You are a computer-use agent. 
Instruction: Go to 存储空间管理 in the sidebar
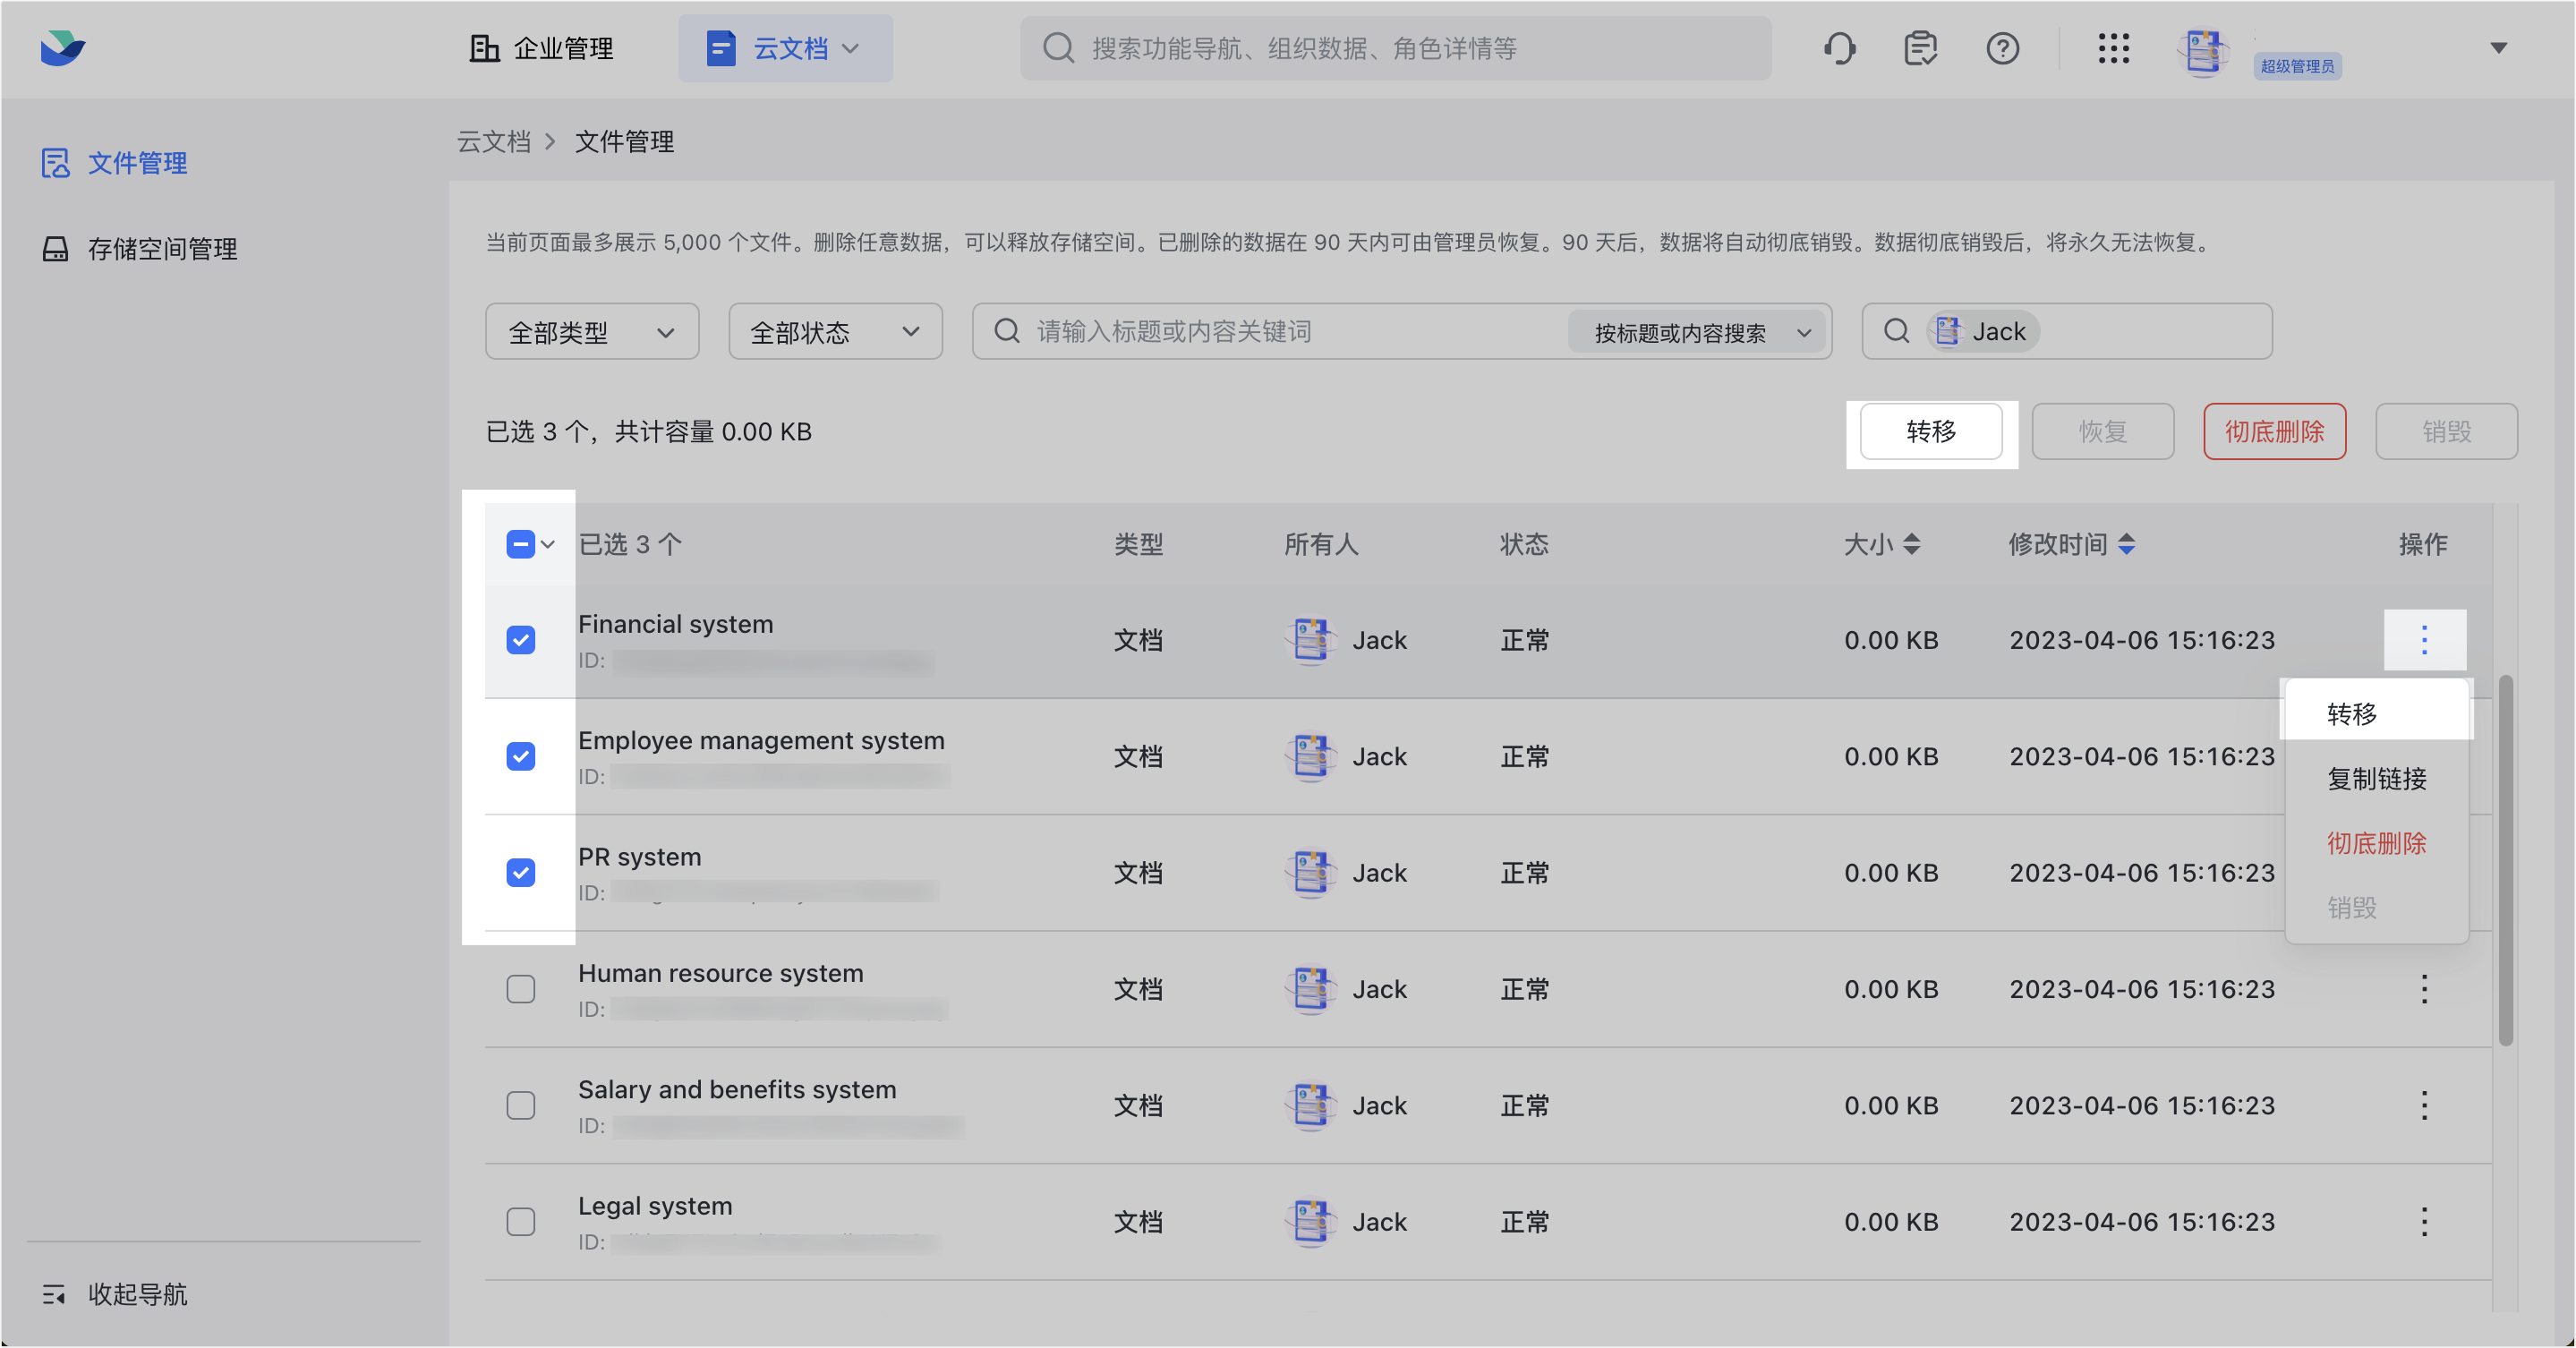pyautogui.click(x=162, y=249)
